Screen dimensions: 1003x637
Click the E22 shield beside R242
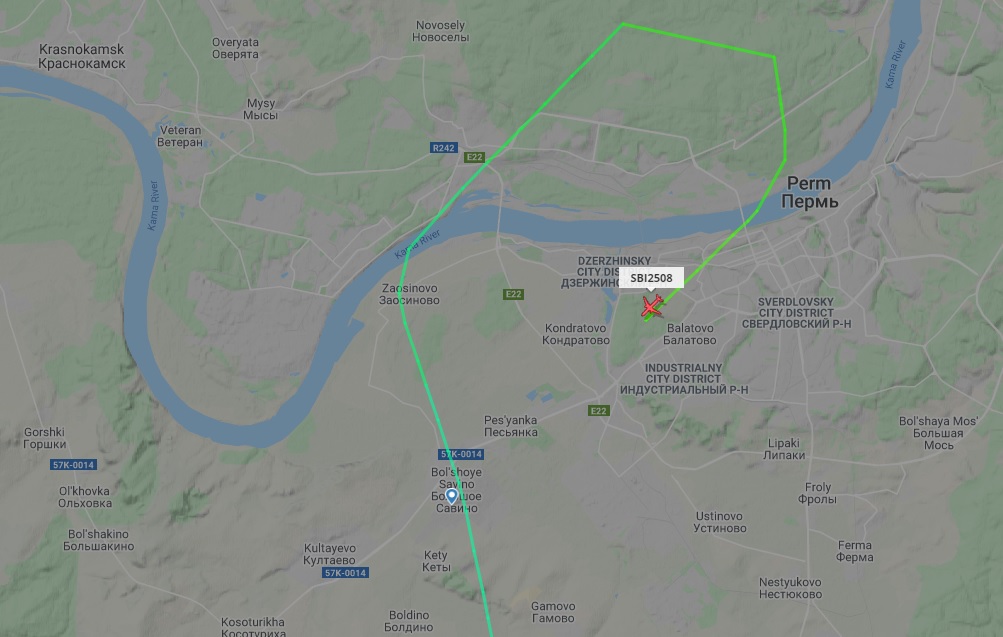click(x=474, y=157)
